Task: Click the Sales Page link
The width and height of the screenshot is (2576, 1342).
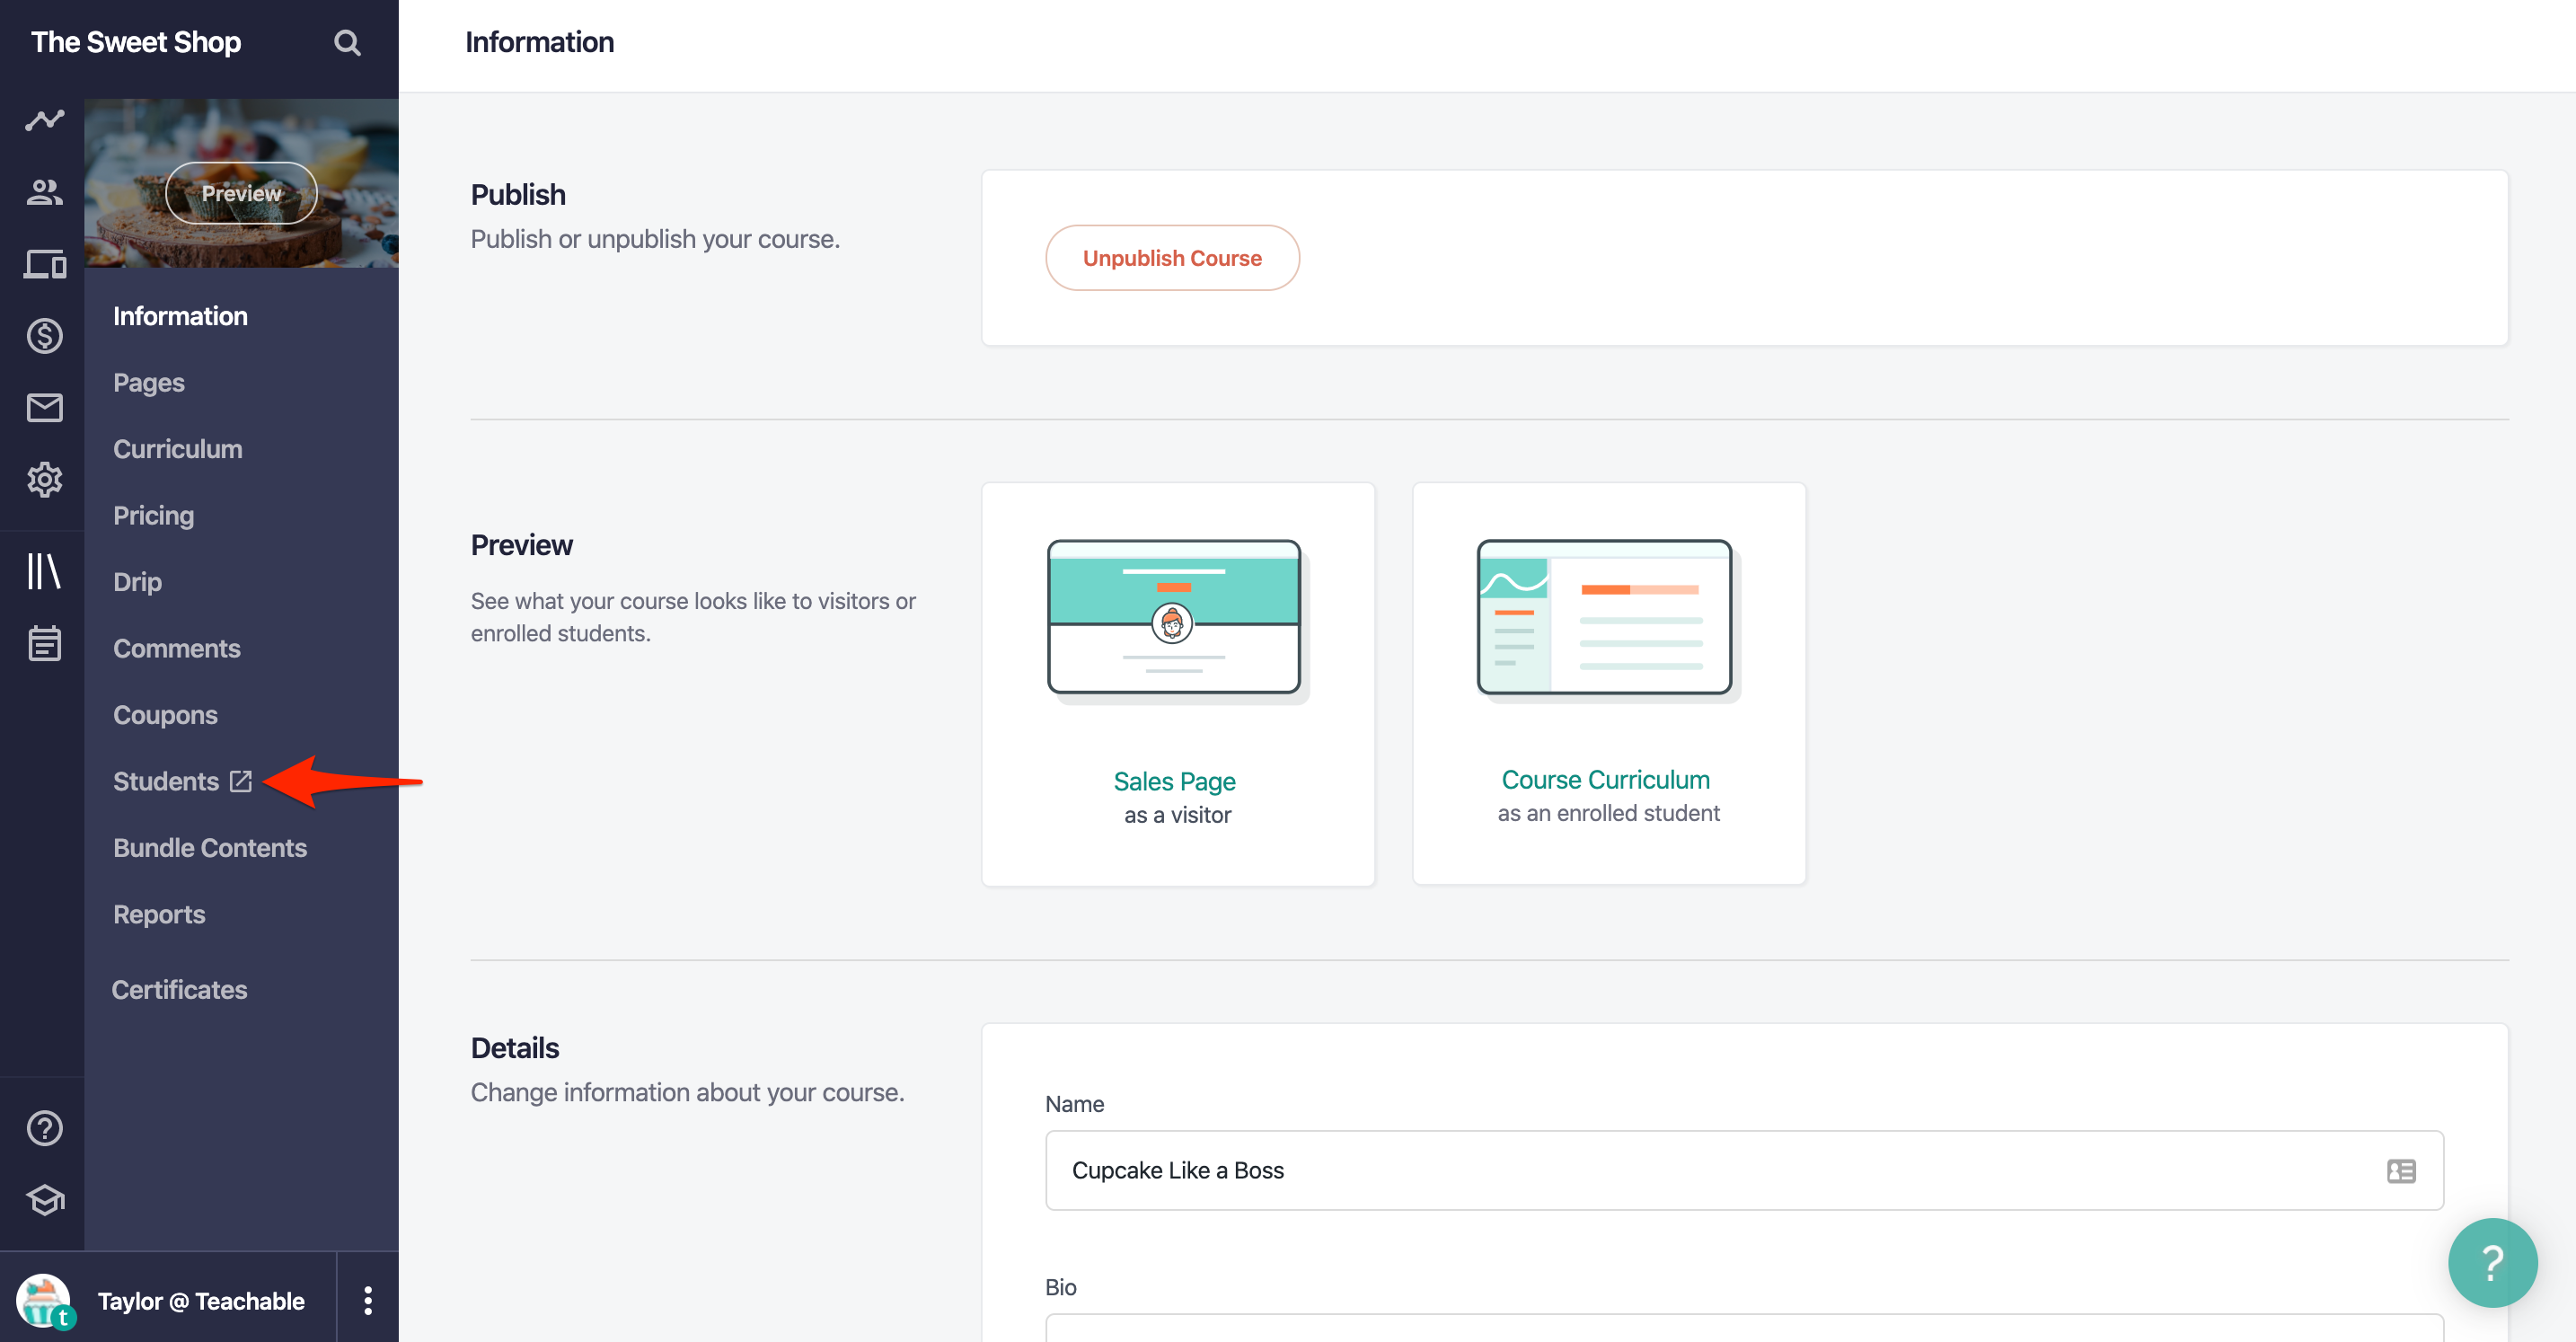Action: (x=1174, y=781)
